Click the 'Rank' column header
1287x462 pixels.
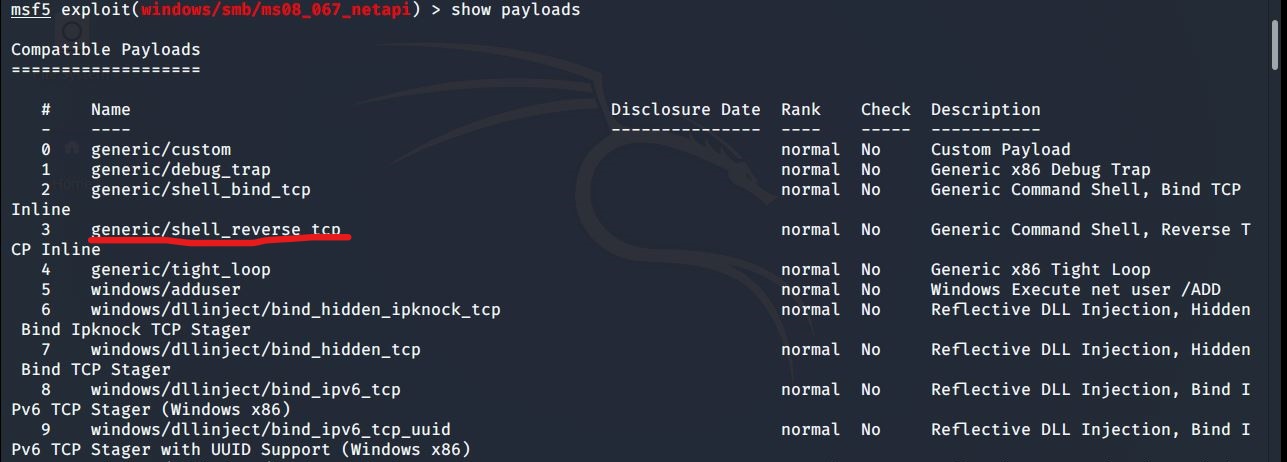(x=800, y=109)
